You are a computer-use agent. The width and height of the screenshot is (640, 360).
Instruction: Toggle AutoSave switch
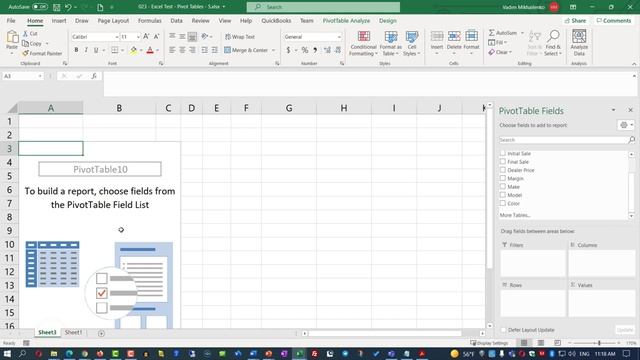pos(40,7)
